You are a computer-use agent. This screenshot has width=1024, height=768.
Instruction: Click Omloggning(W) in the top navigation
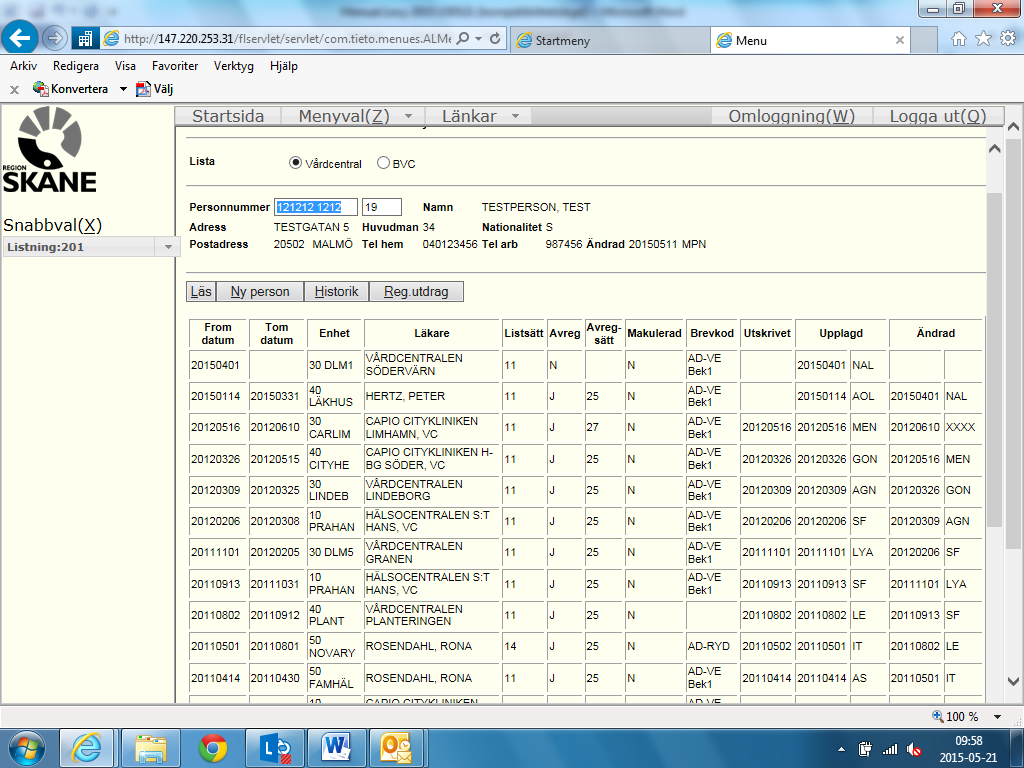(792, 116)
